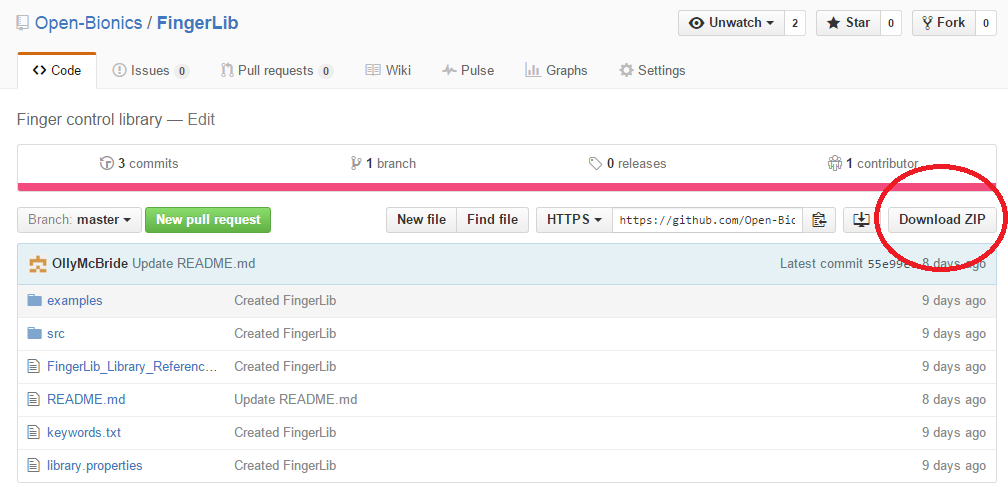This screenshot has height=487, width=1008.
Task: Open the Pulse tab
Action: pyautogui.click(x=468, y=71)
